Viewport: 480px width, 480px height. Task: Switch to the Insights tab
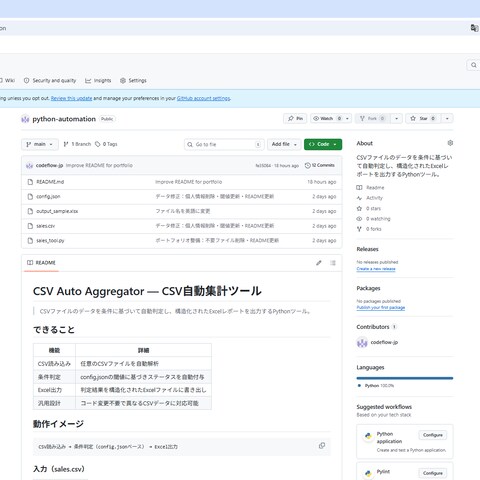pos(98,80)
